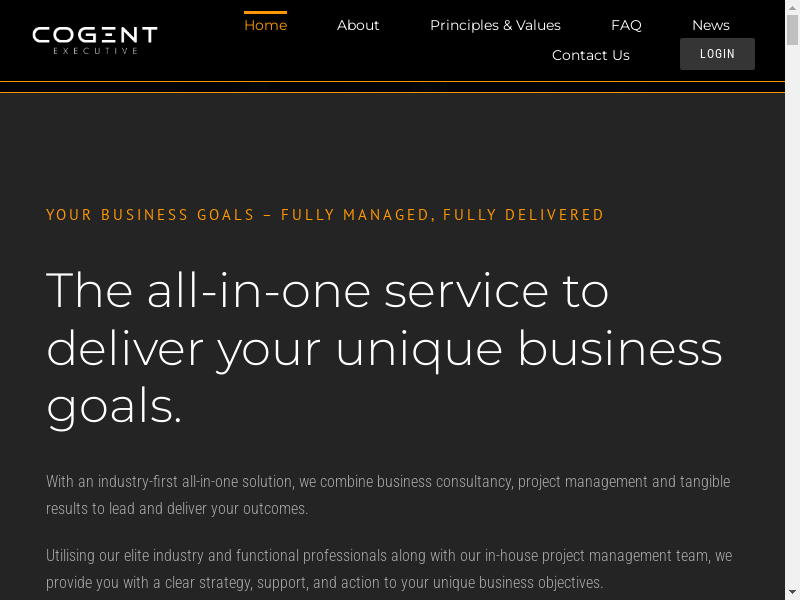The height and width of the screenshot is (600, 800).
Task: Click the 'industry-first all-in-one solution' paragraph
Action: (388, 495)
